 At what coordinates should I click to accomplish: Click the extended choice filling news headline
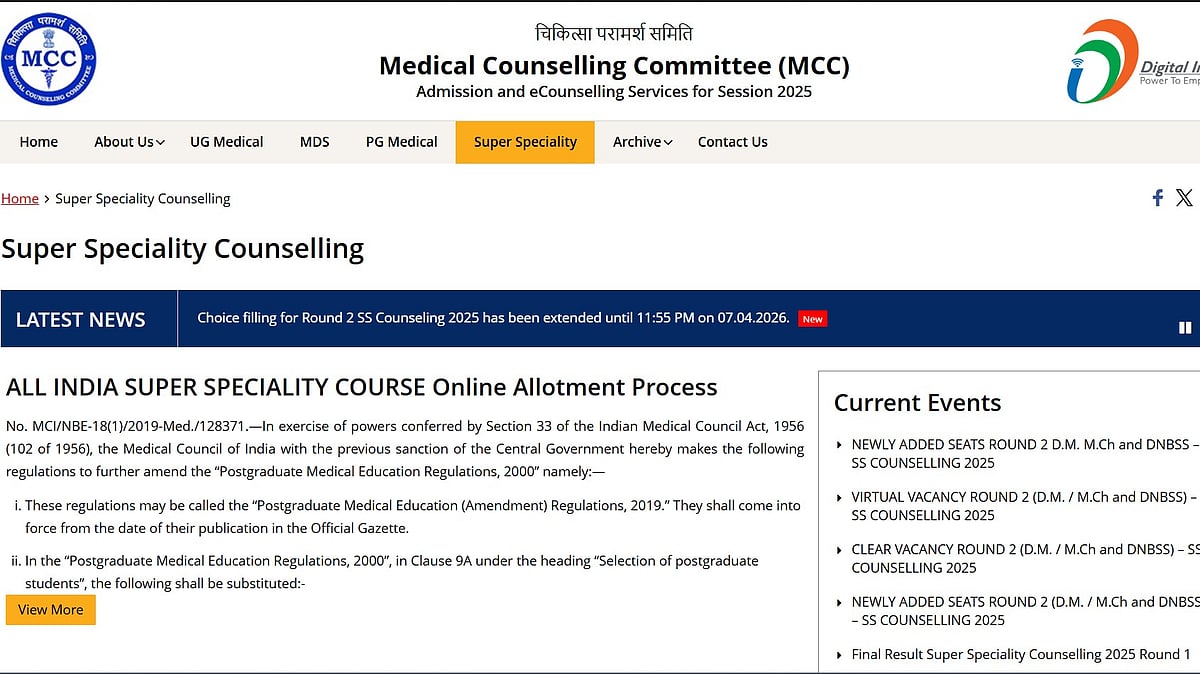[493, 318]
